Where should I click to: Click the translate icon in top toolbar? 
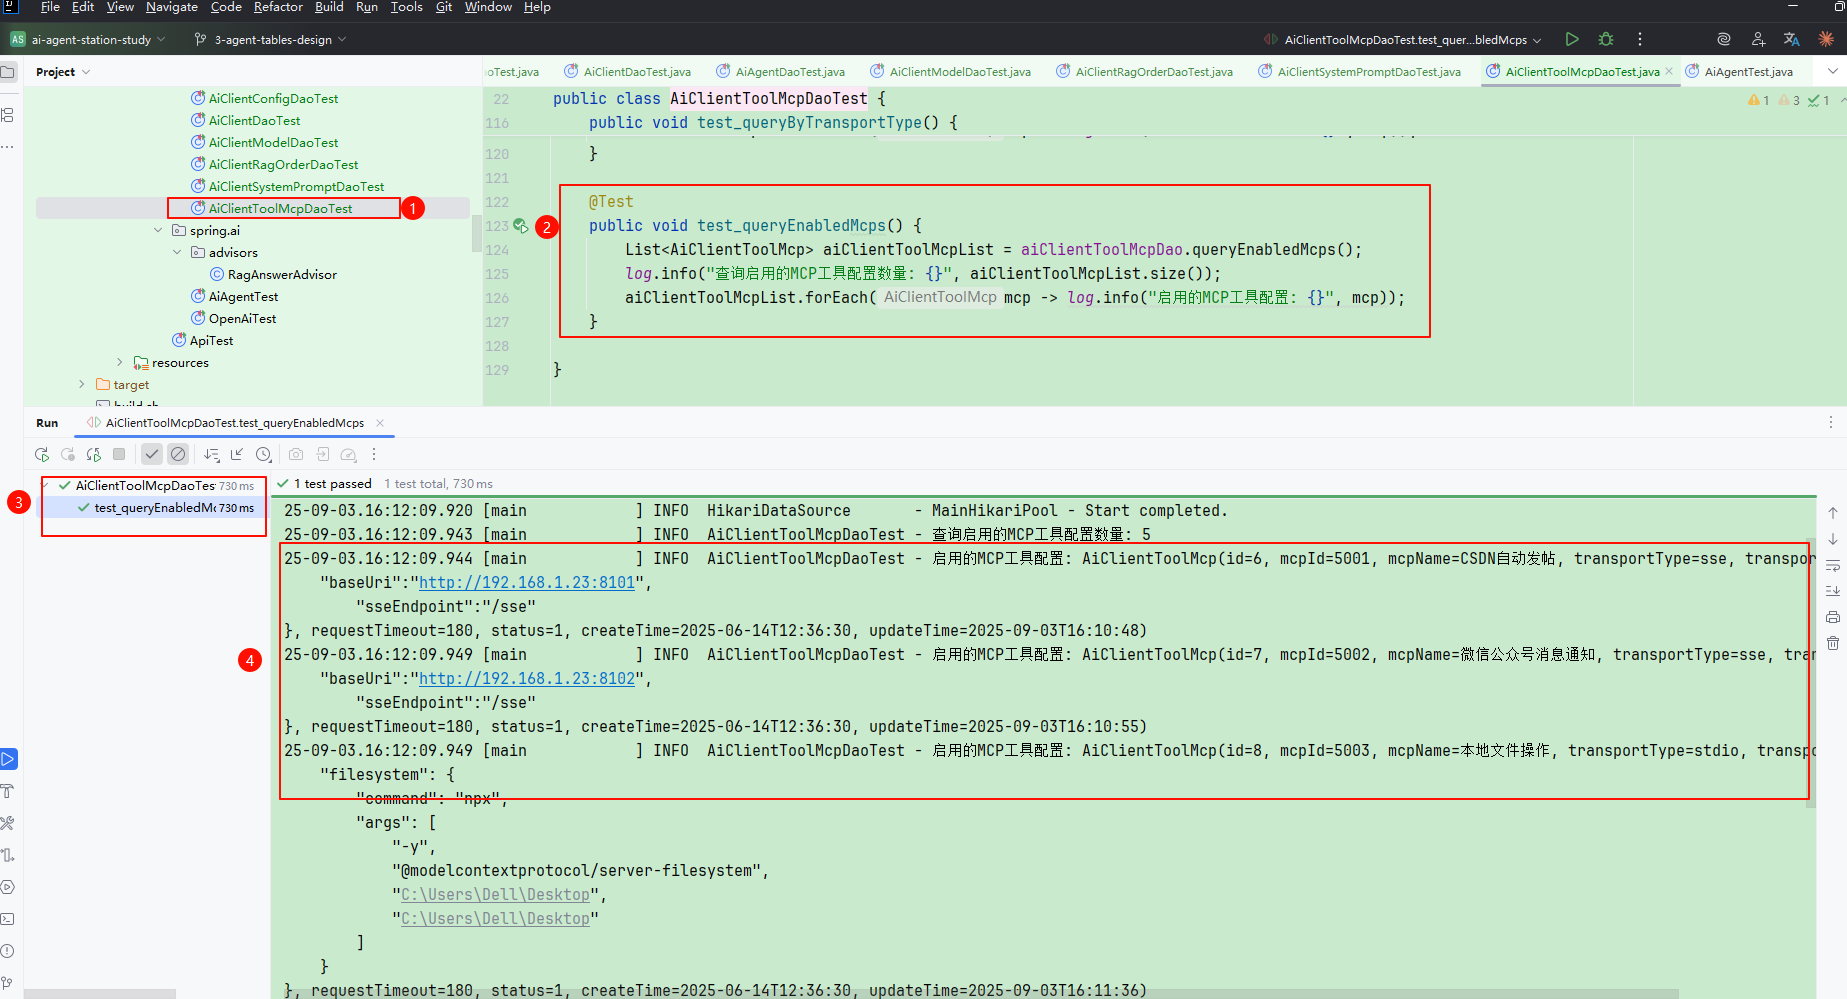(x=1791, y=39)
